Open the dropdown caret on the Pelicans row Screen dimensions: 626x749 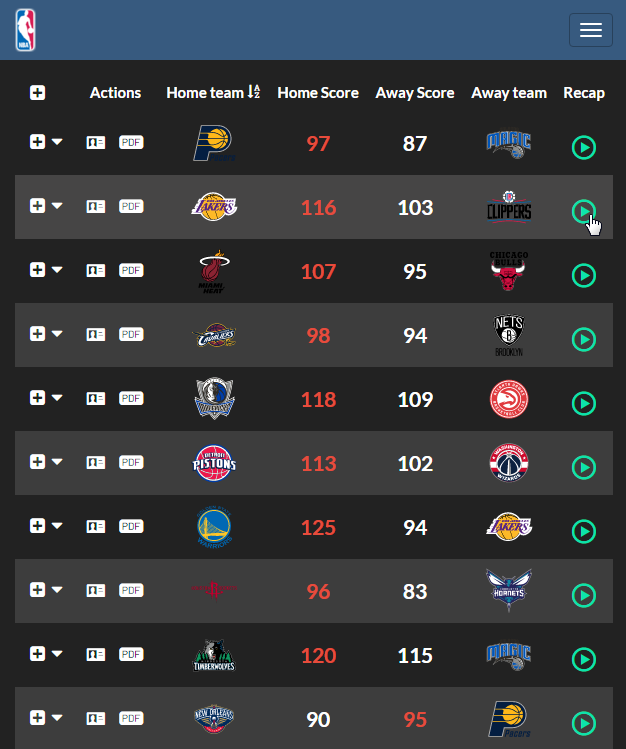tap(57, 718)
